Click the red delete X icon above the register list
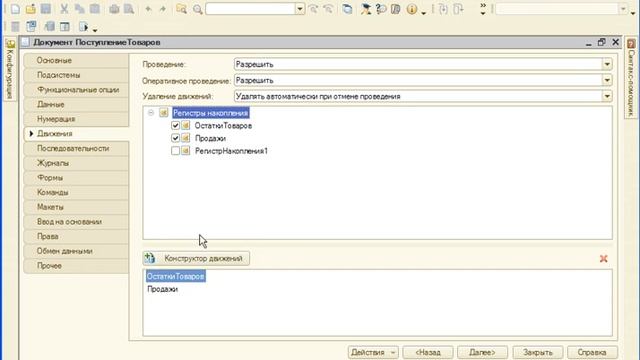The image size is (640, 360). (x=604, y=259)
